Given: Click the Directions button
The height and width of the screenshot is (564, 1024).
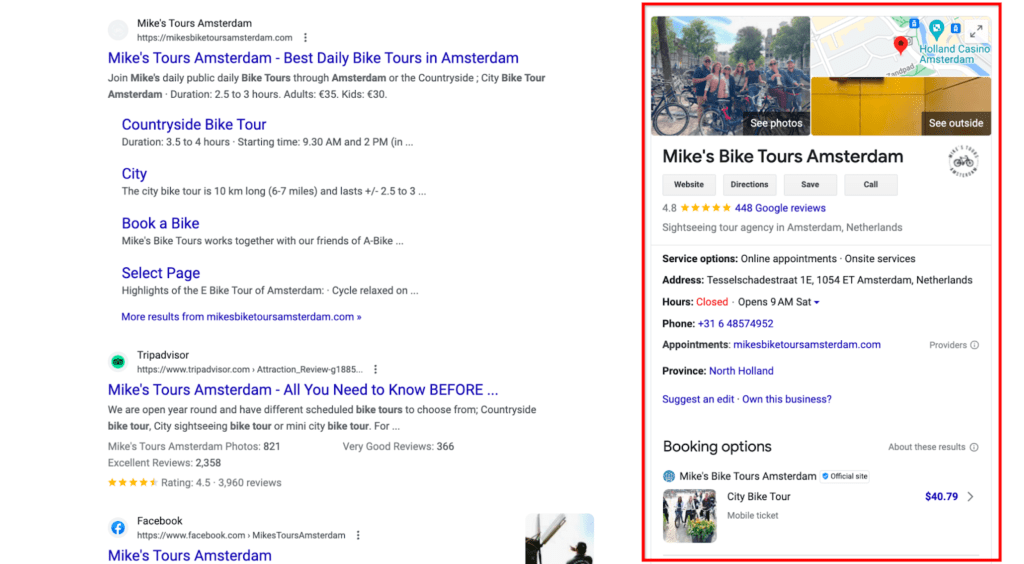Looking at the screenshot, I should [x=749, y=185].
